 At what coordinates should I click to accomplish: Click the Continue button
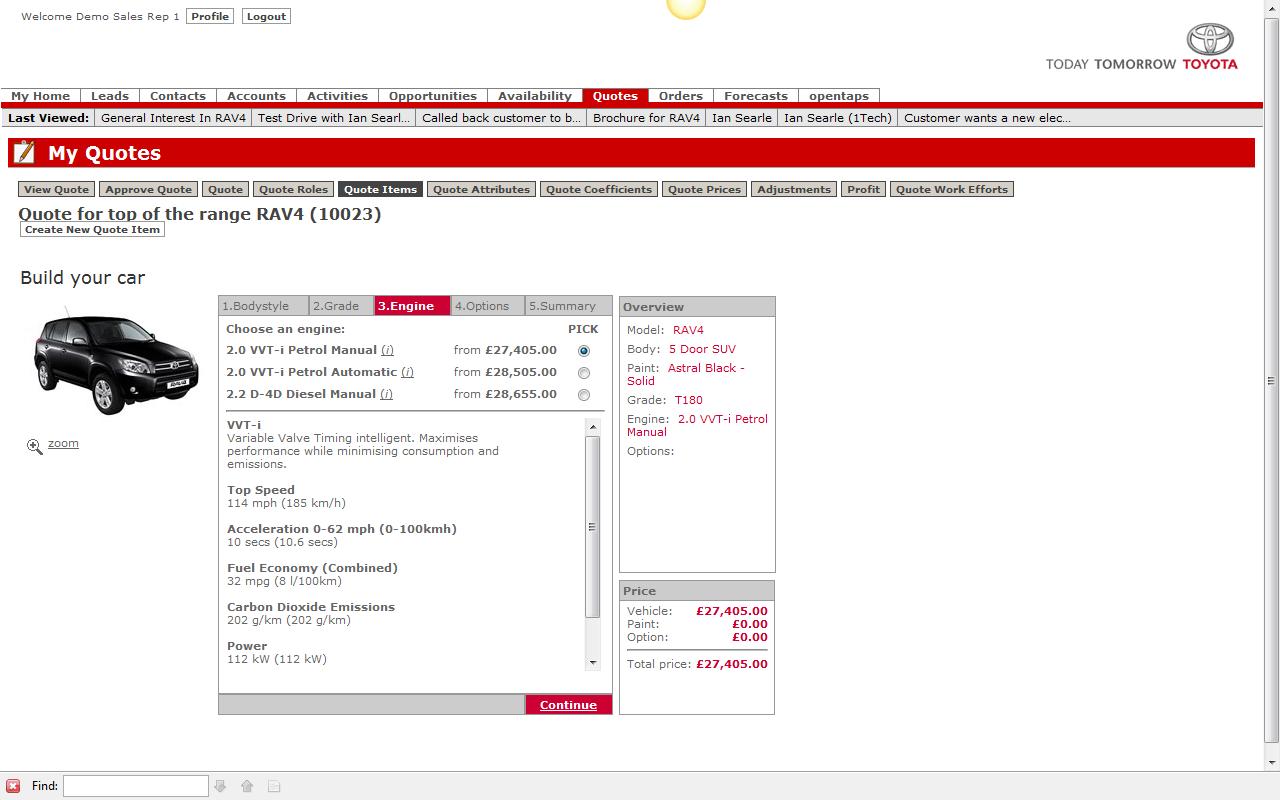click(x=568, y=705)
